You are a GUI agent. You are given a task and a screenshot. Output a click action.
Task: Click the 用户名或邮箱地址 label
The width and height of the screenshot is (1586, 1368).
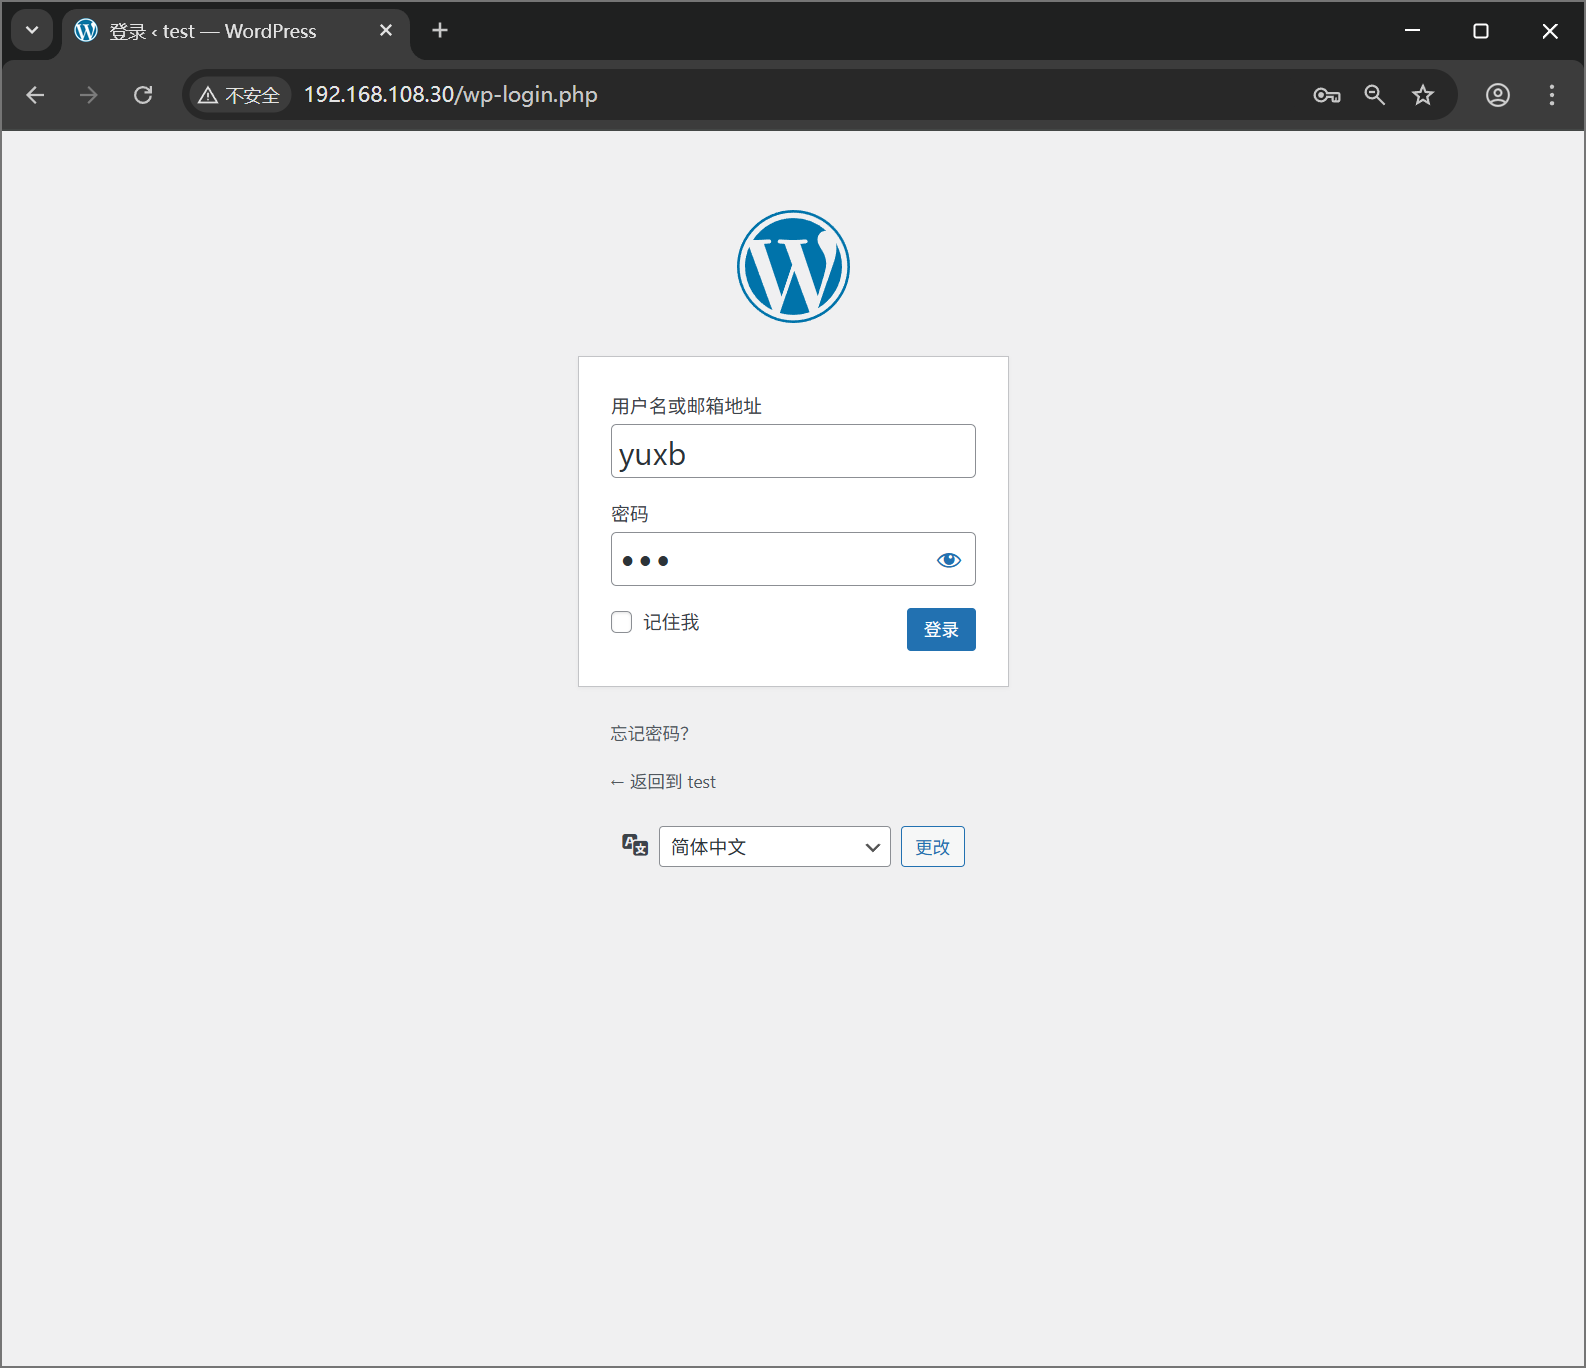click(x=687, y=406)
